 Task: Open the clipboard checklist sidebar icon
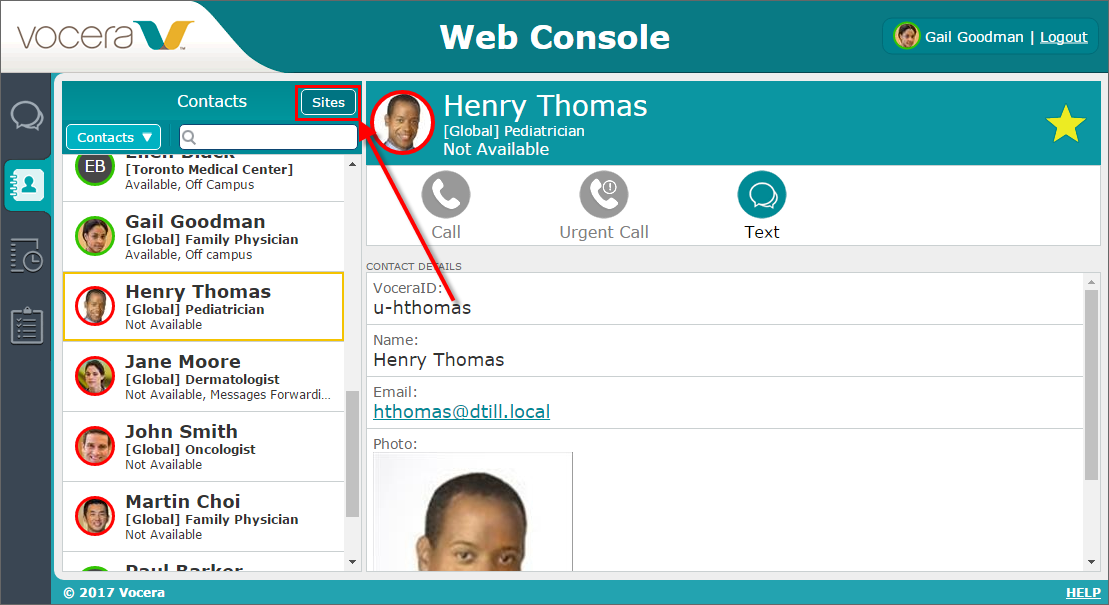(27, 325)
